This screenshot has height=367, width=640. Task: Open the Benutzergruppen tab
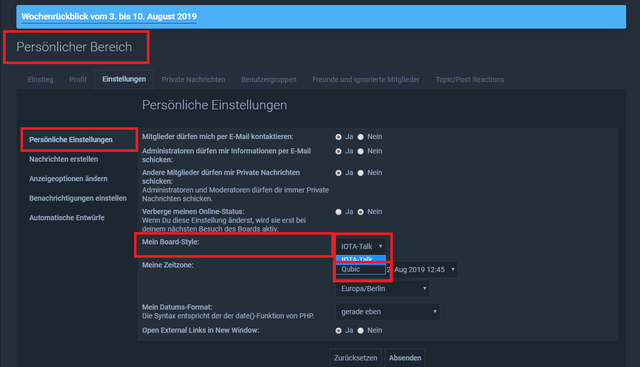click(x=269, y=80)
